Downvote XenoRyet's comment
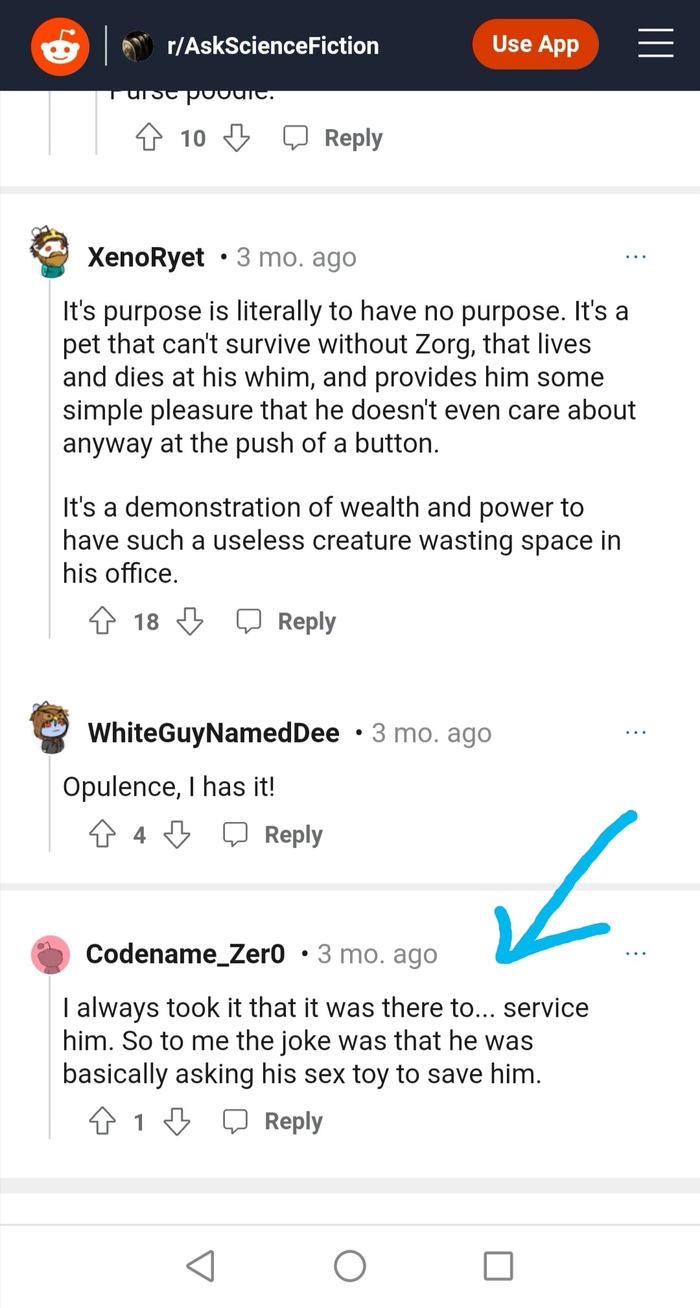This screenshot has height=1308, width=700. (x=190, y=622)
